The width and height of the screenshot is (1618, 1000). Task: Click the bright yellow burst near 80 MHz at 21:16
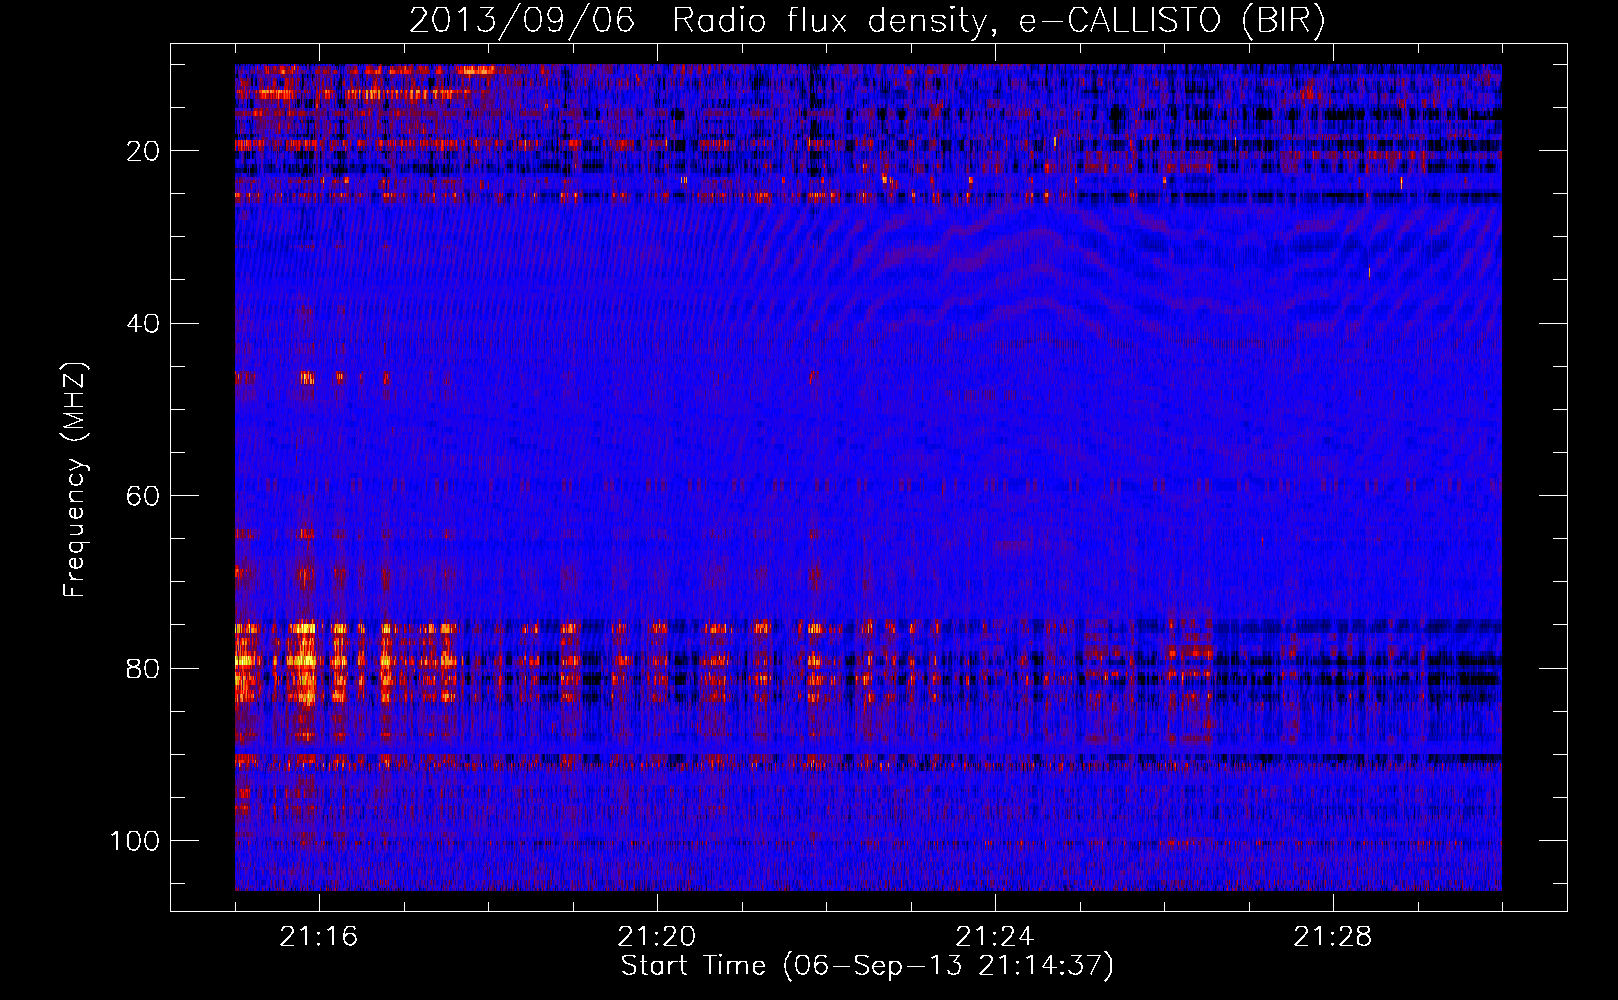[304, 661]
